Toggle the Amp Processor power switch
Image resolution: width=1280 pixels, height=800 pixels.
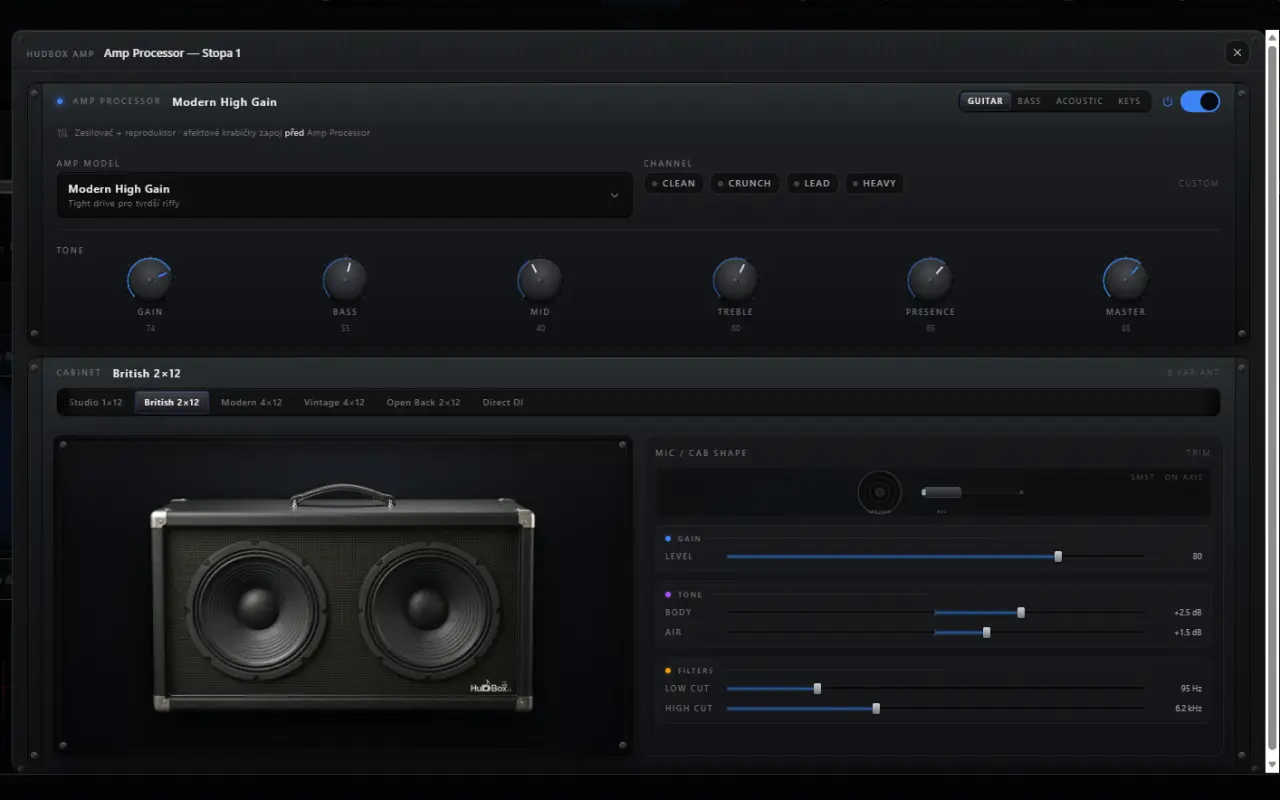[x=1200, y=101]
